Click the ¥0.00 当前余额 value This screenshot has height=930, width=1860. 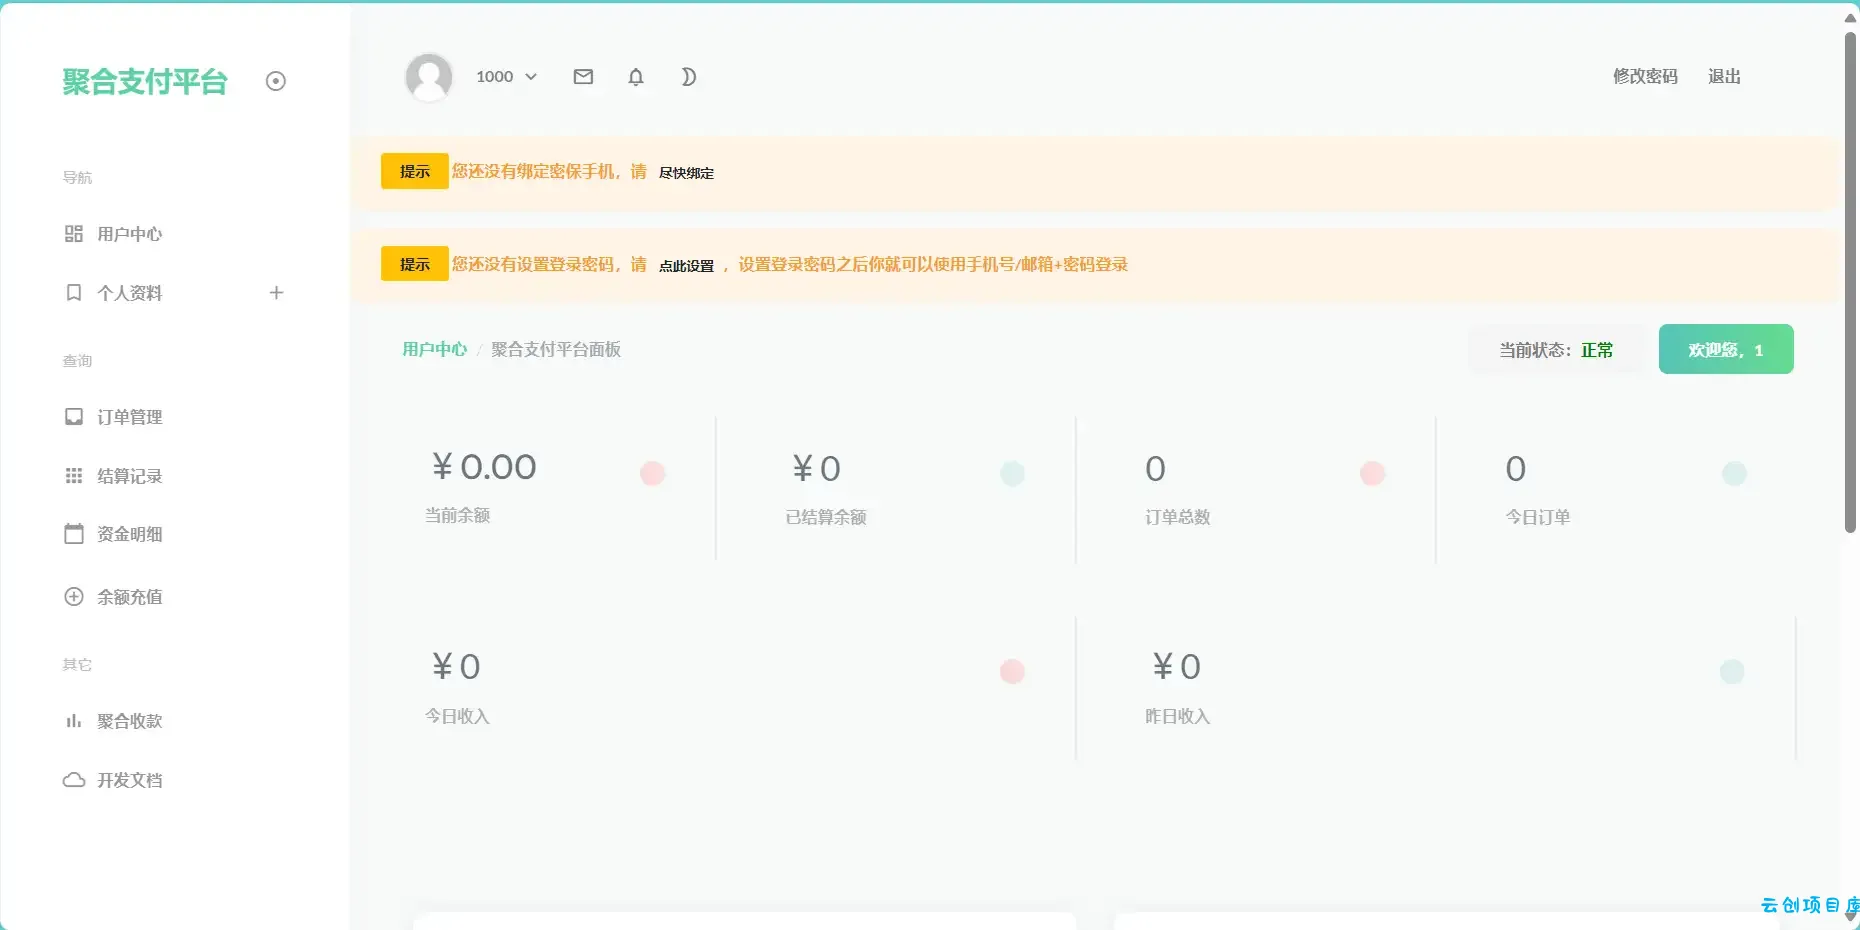point(484,467)
